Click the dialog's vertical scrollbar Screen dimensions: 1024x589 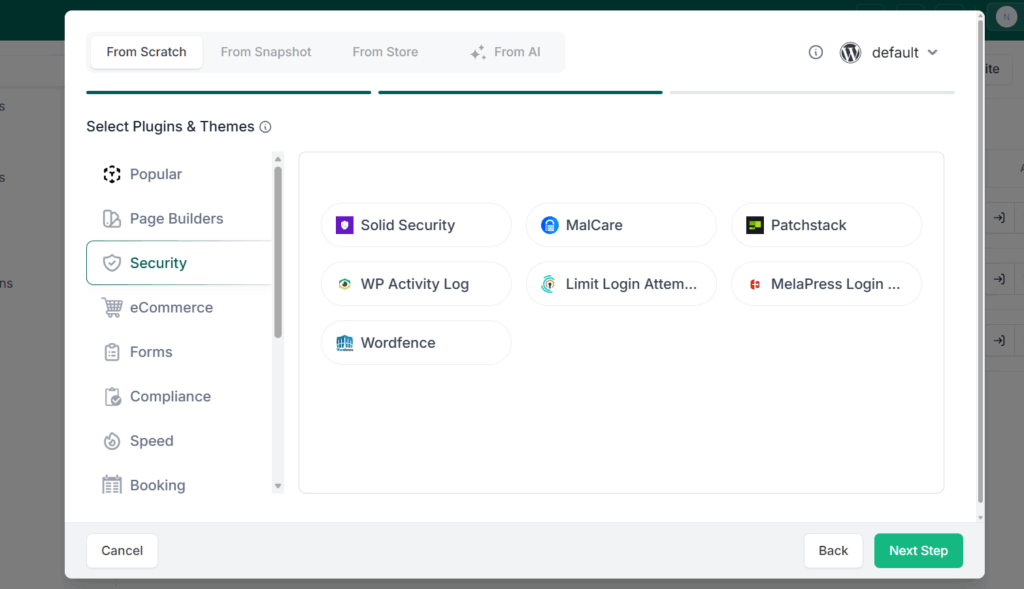click(x=980, y=261)
